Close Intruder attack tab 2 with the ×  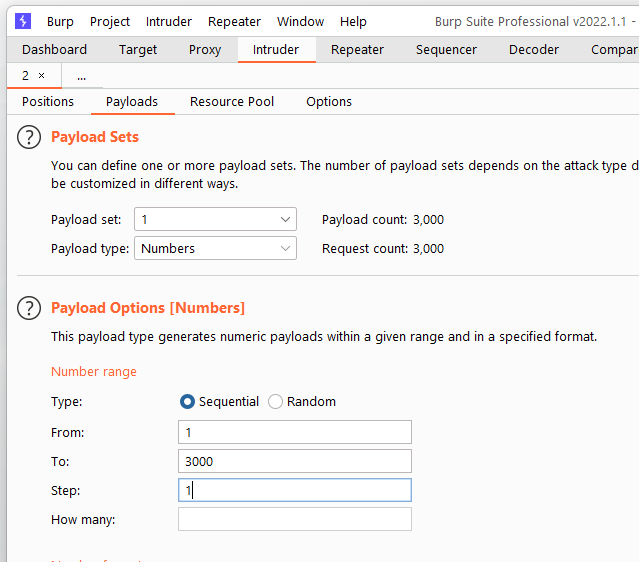coord(41,76)
